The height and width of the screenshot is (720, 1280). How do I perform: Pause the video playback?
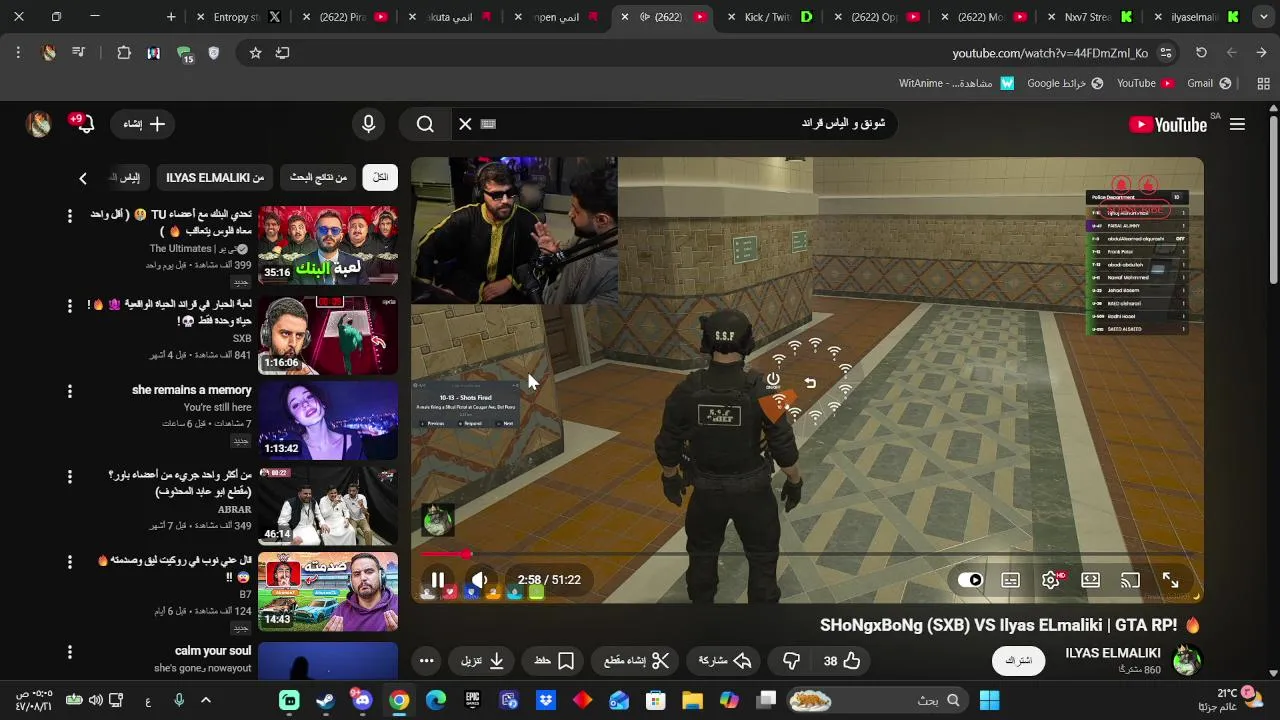point(438,580)
